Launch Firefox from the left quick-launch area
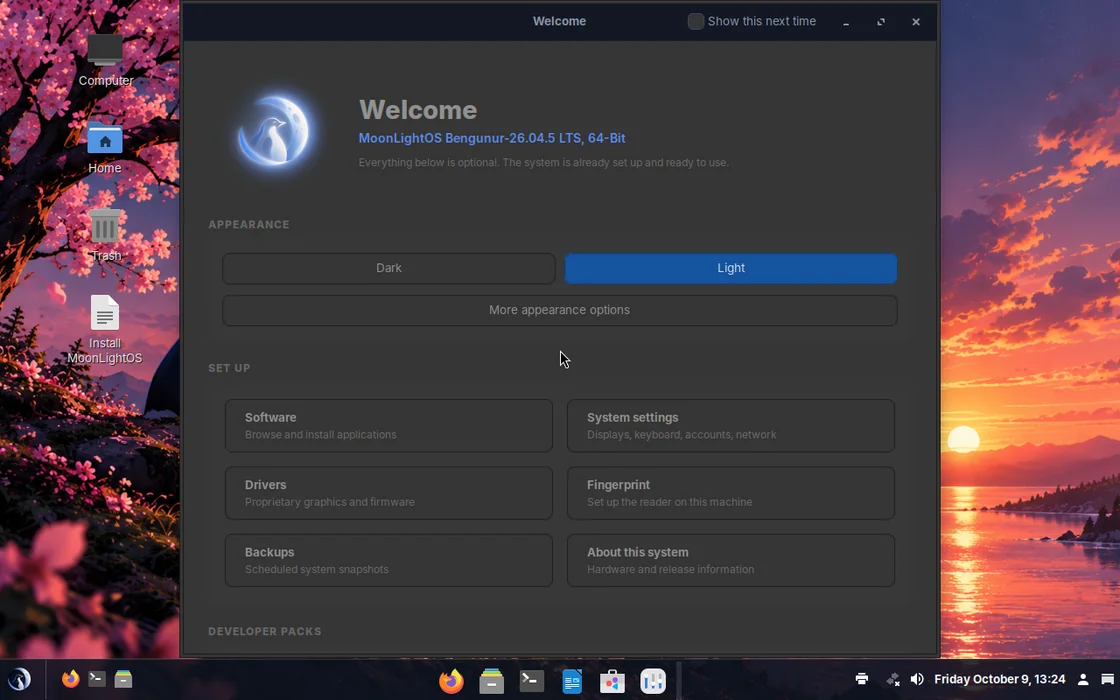The height and width of the screenshot is (700, 1120). click(x=70, y=679)
